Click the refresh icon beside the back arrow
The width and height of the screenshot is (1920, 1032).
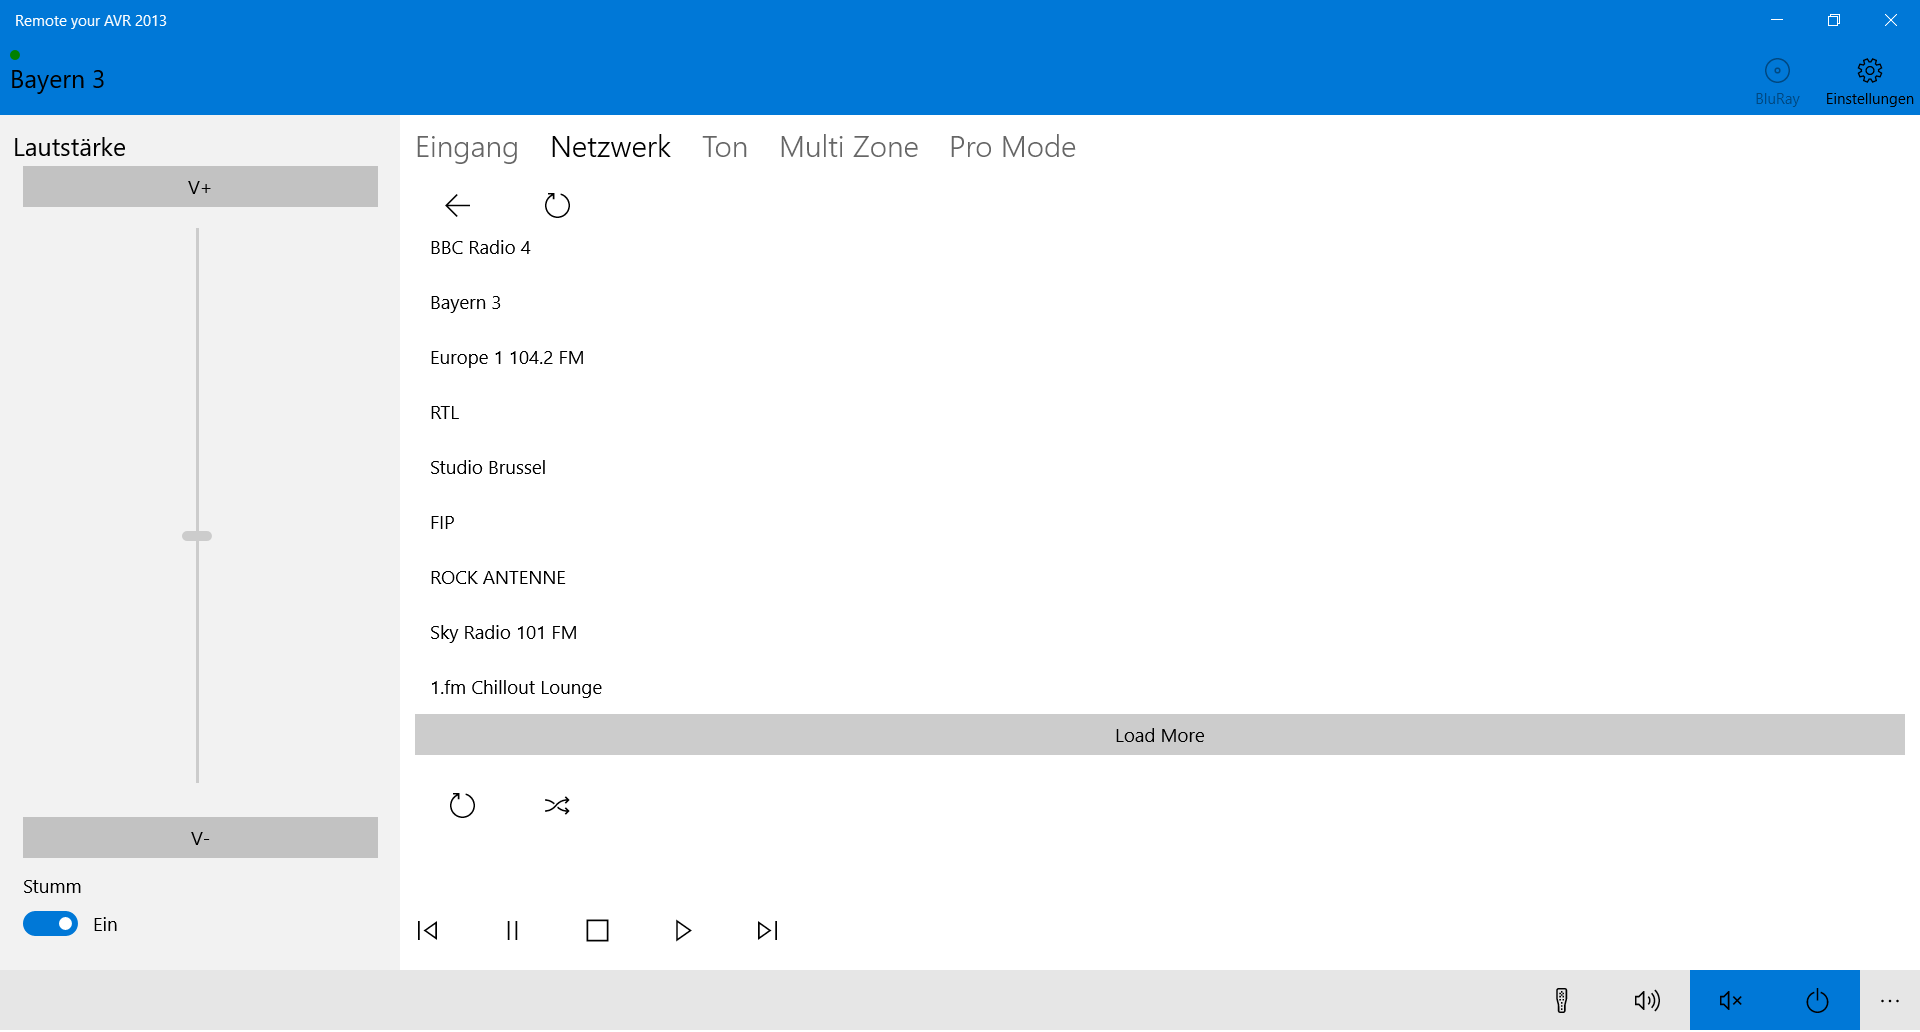(x=557, y=206)
